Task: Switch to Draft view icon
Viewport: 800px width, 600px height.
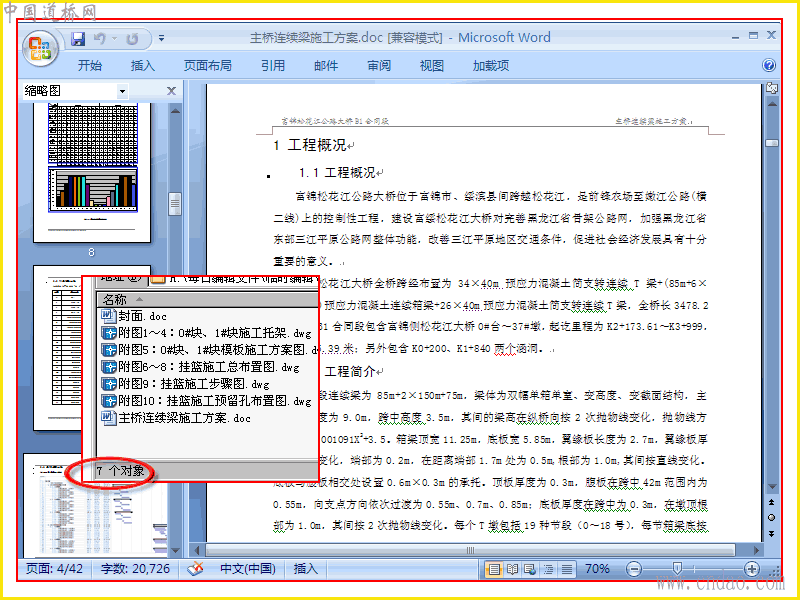Action: coord(566,569)
